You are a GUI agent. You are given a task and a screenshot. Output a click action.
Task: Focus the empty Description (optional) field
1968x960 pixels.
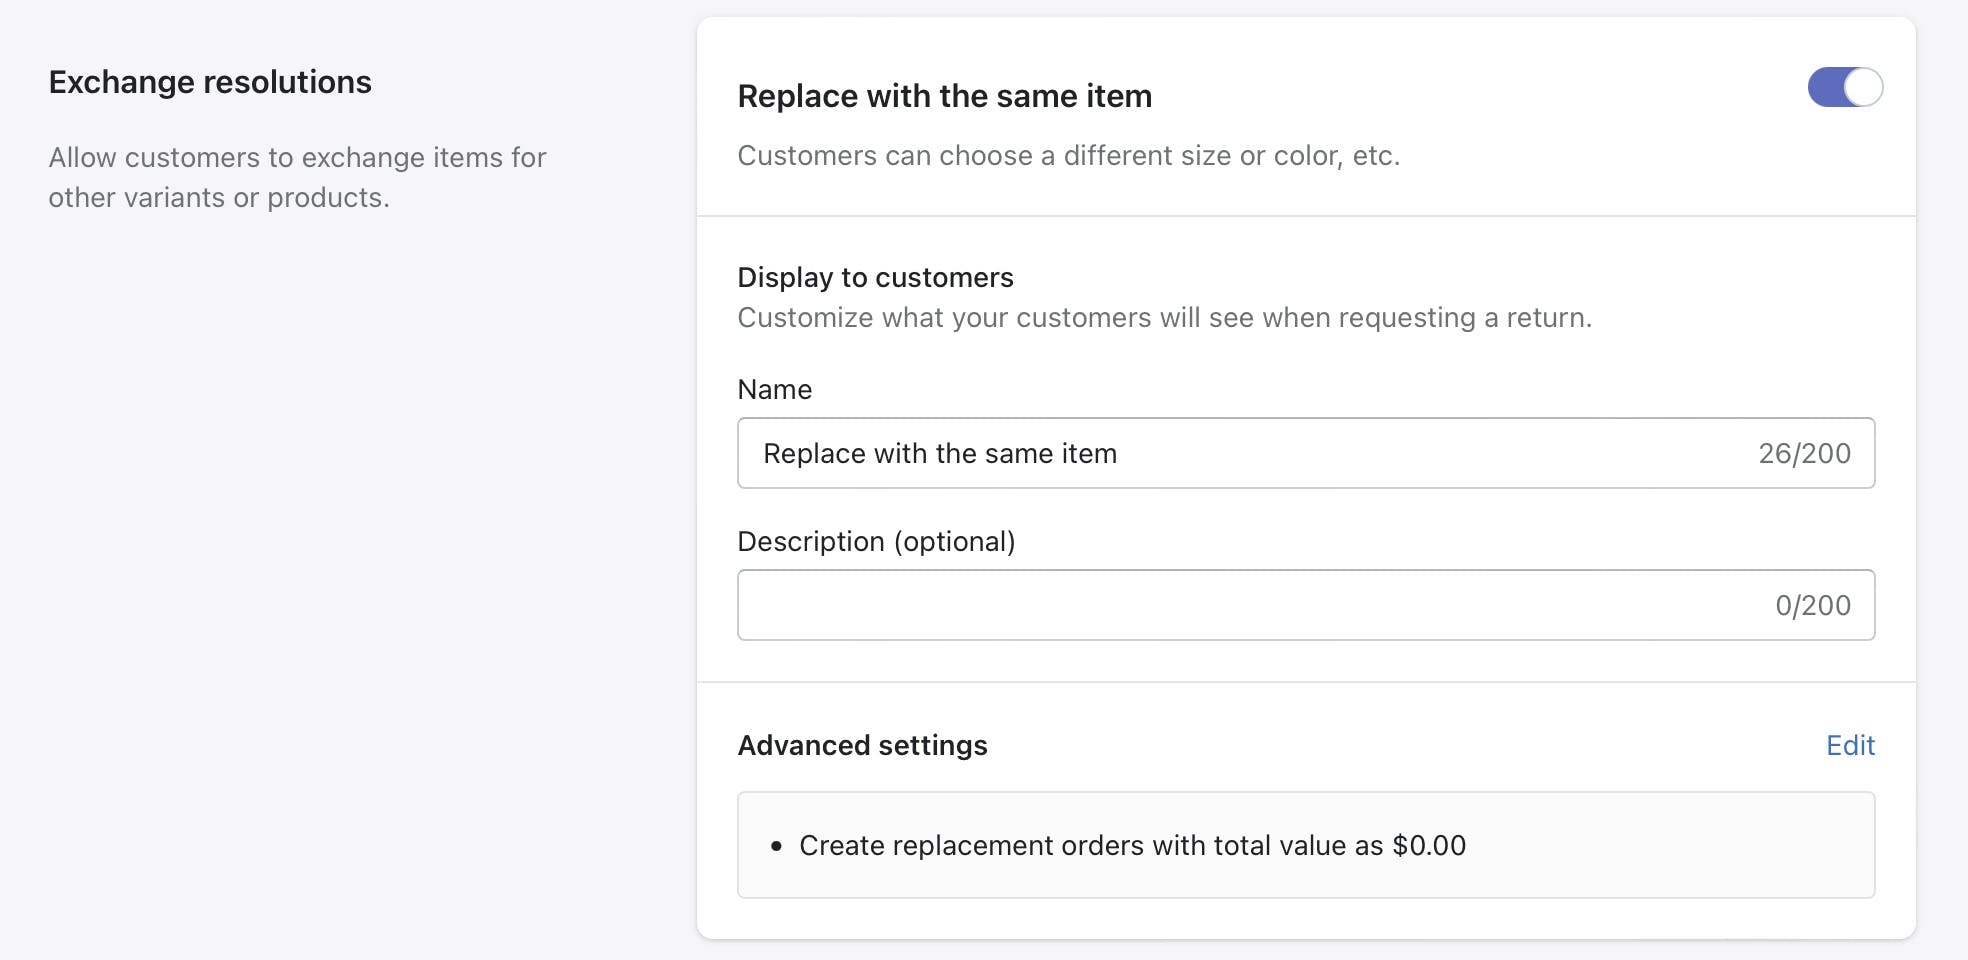1250,605
